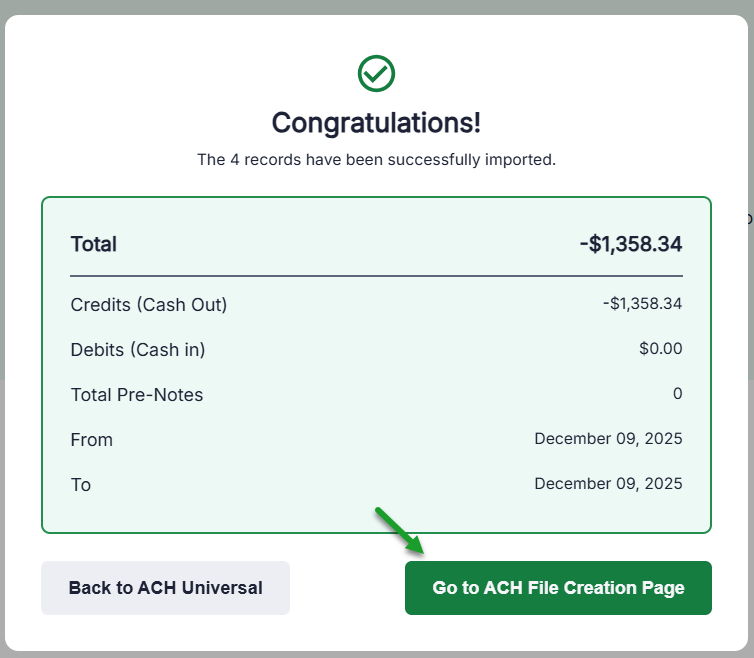Select the Credits (Cash Out) amount value

click(643, 304)
